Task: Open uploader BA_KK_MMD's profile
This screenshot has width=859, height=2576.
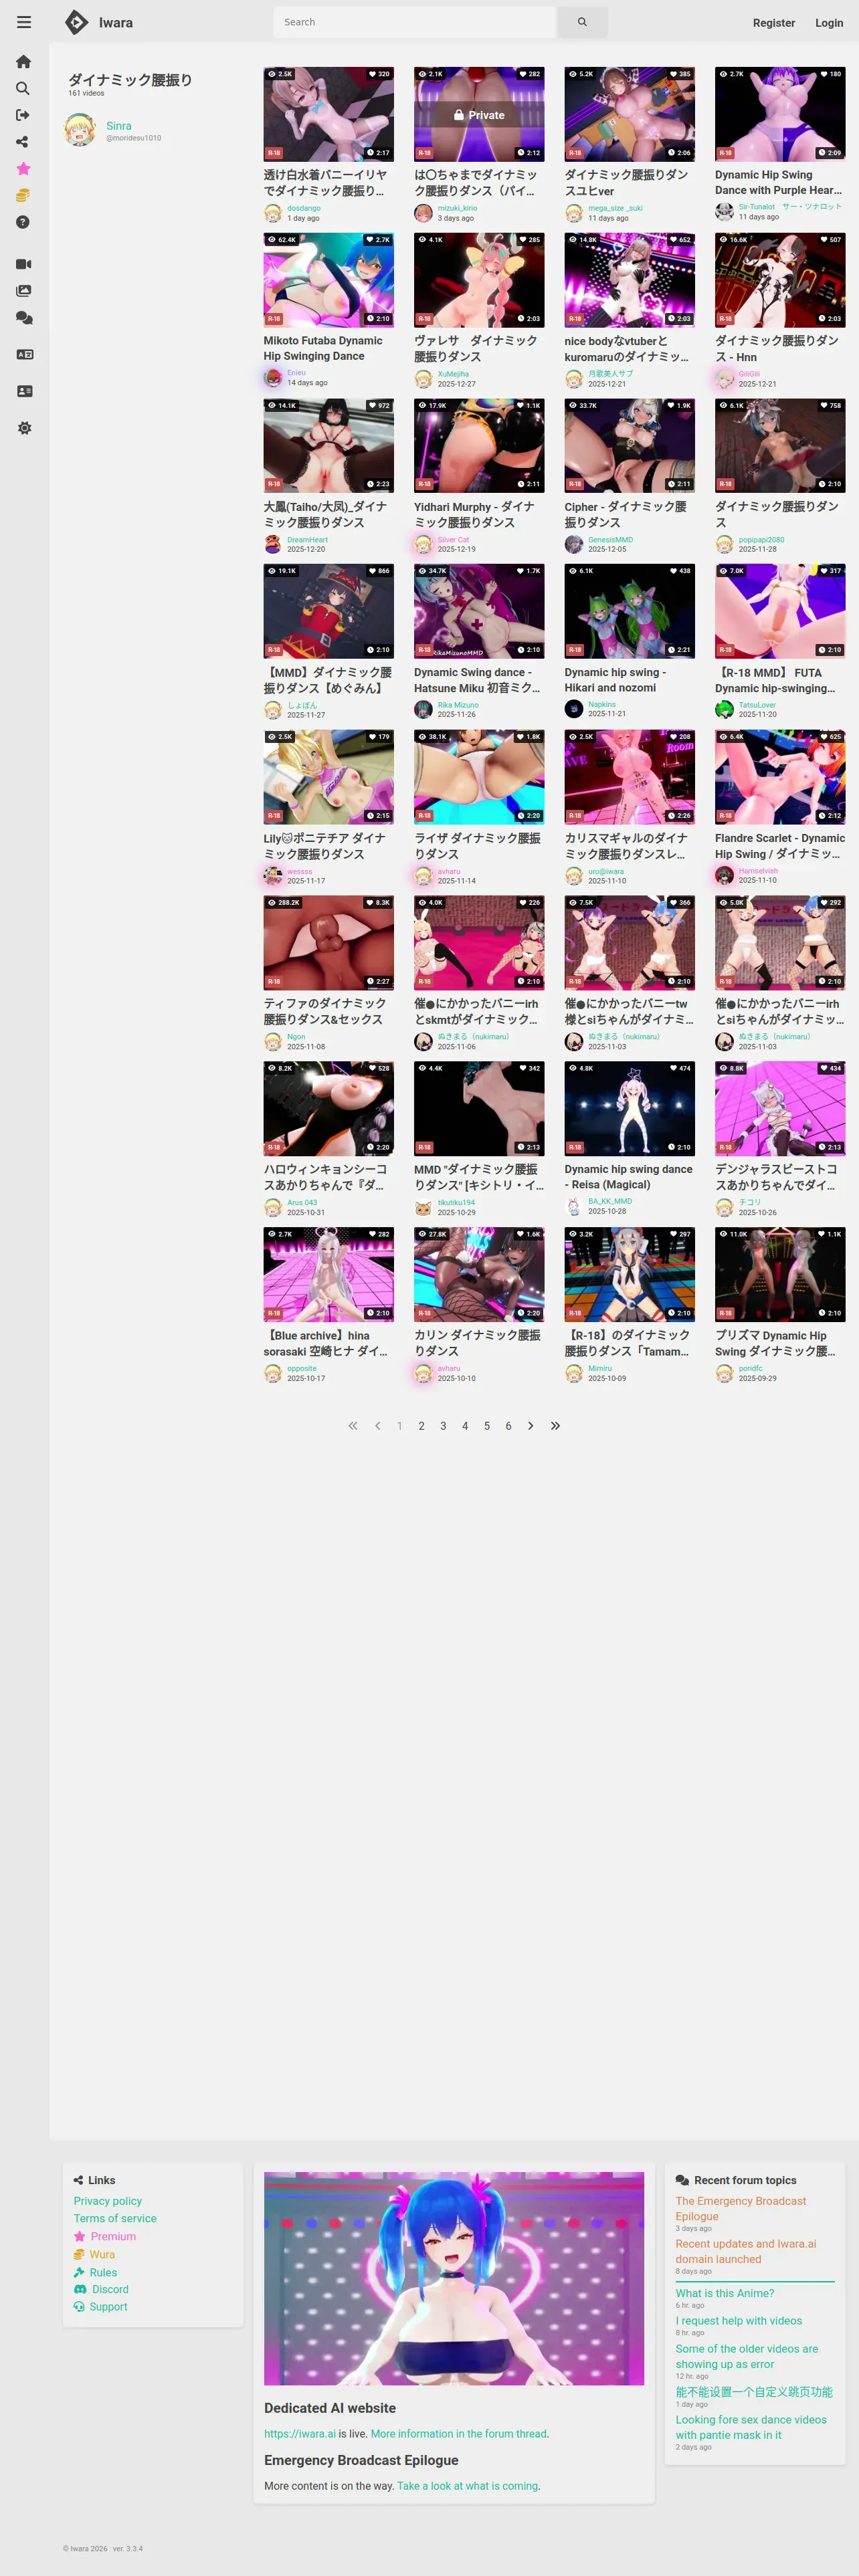Action: pyautogui.click(x=610, y=1201)
